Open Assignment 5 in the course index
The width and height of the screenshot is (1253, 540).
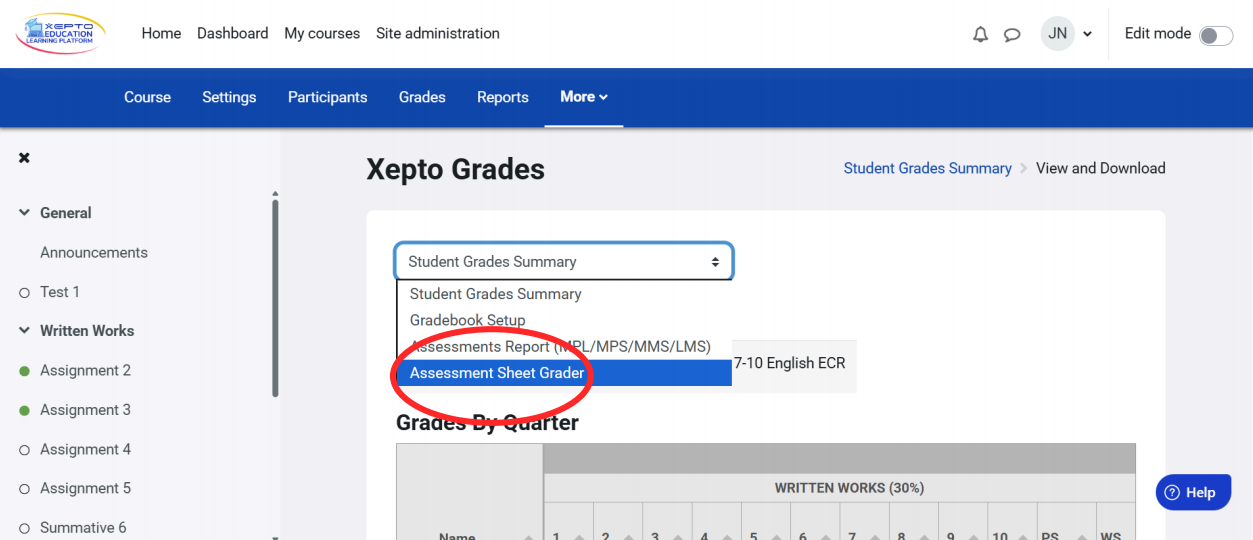click(x=85, y=488)
